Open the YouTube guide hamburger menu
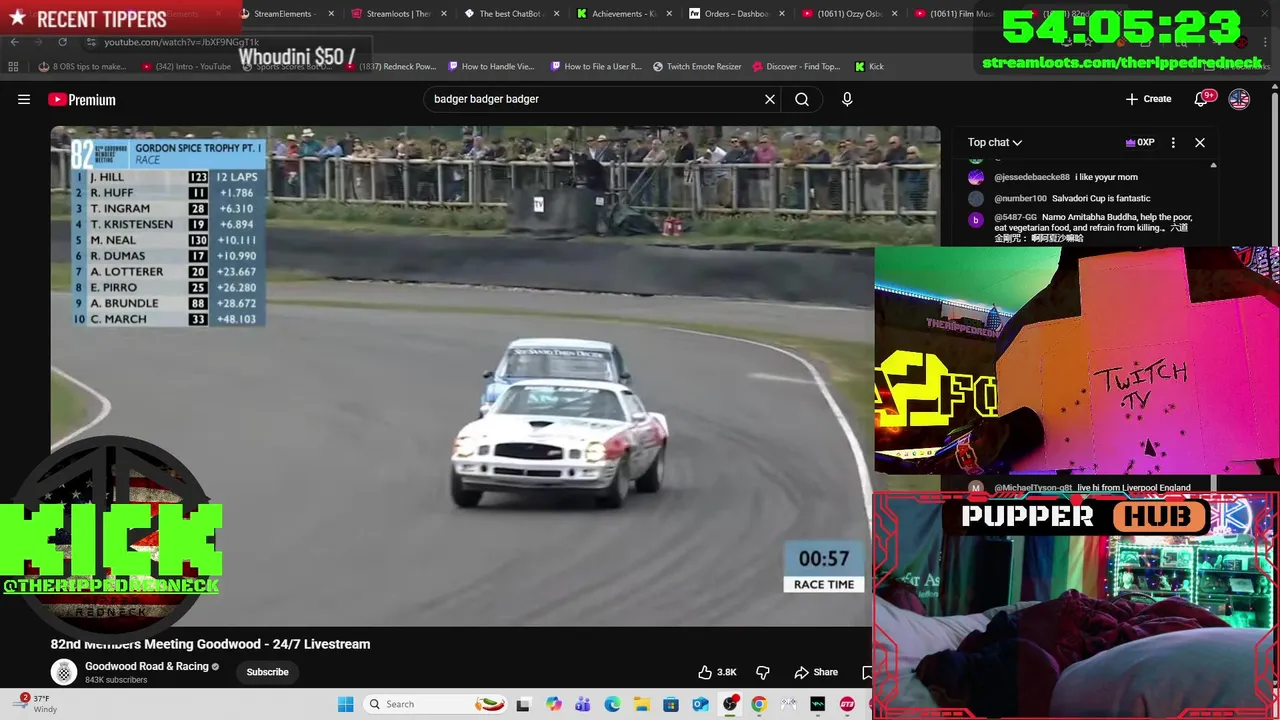Screen dimensions: 1280x720 click(x=24, y=99)
